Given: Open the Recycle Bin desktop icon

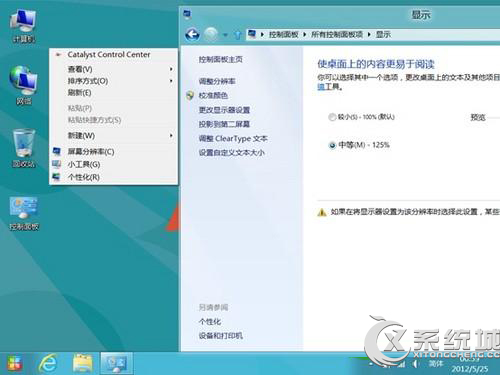Looking at the screenshot, I should click(23, 148).
